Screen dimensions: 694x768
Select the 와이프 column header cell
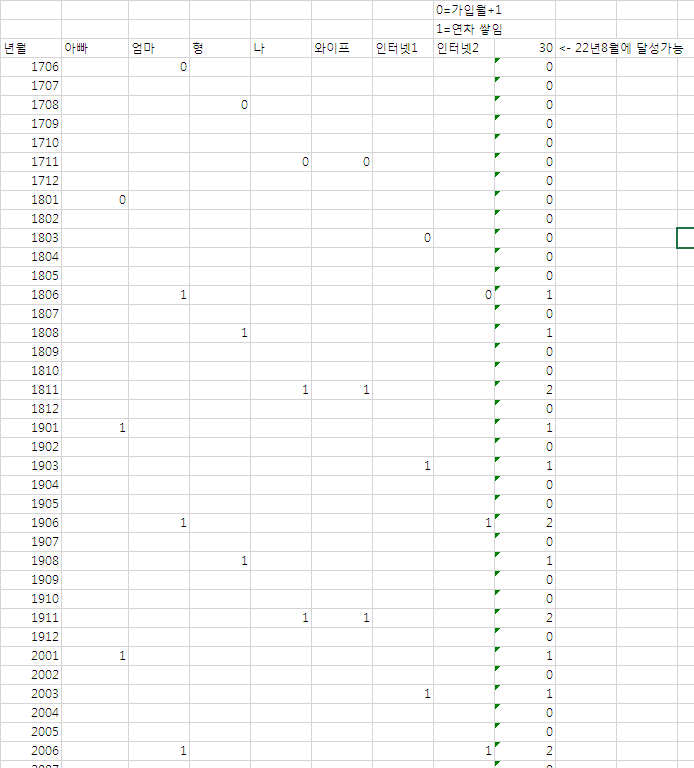tap(341, 48)
